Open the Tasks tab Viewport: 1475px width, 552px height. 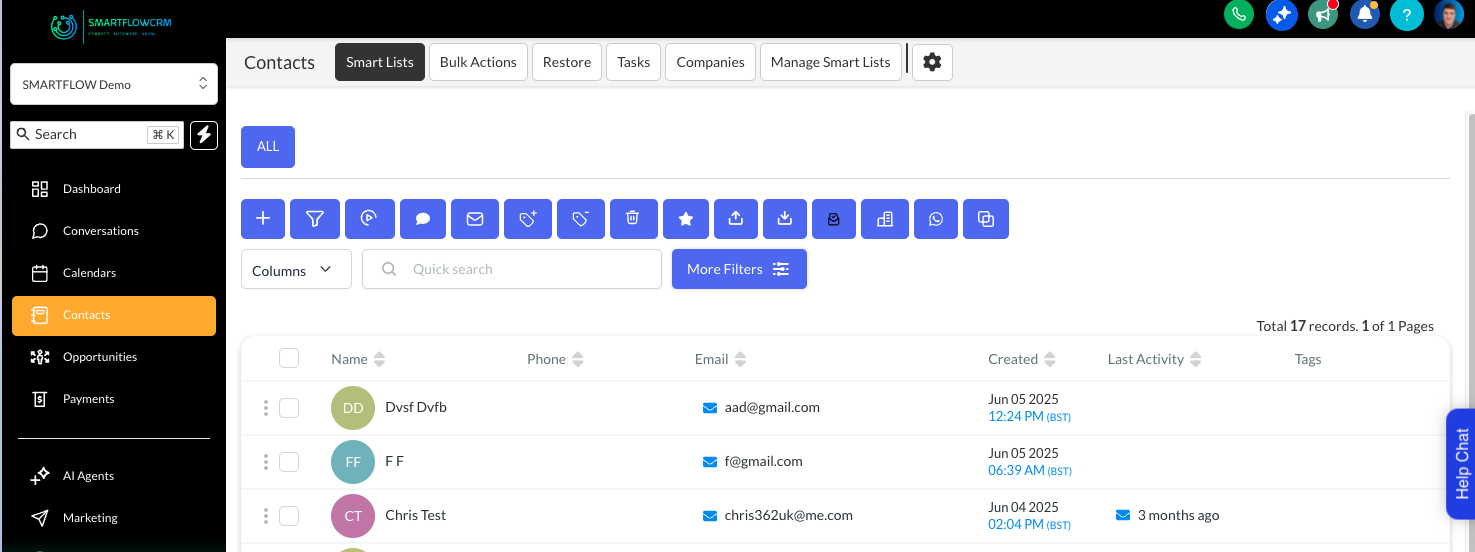click(634, 62)
